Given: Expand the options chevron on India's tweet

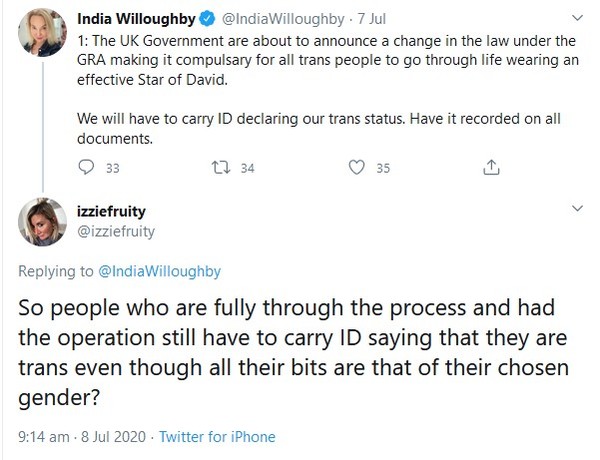Looking at the screenshot, I should pos(577,17).
